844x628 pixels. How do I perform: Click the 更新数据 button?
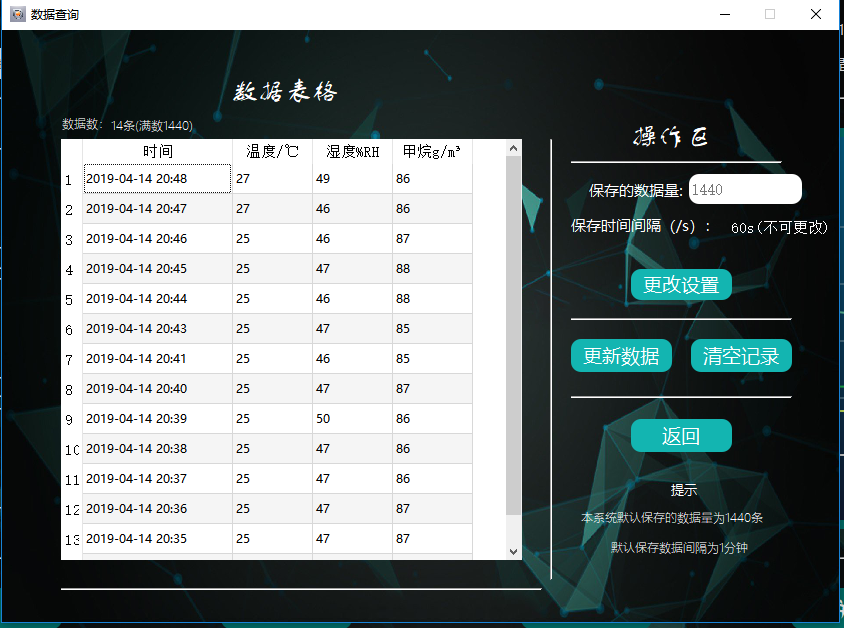tap(621, 355)
